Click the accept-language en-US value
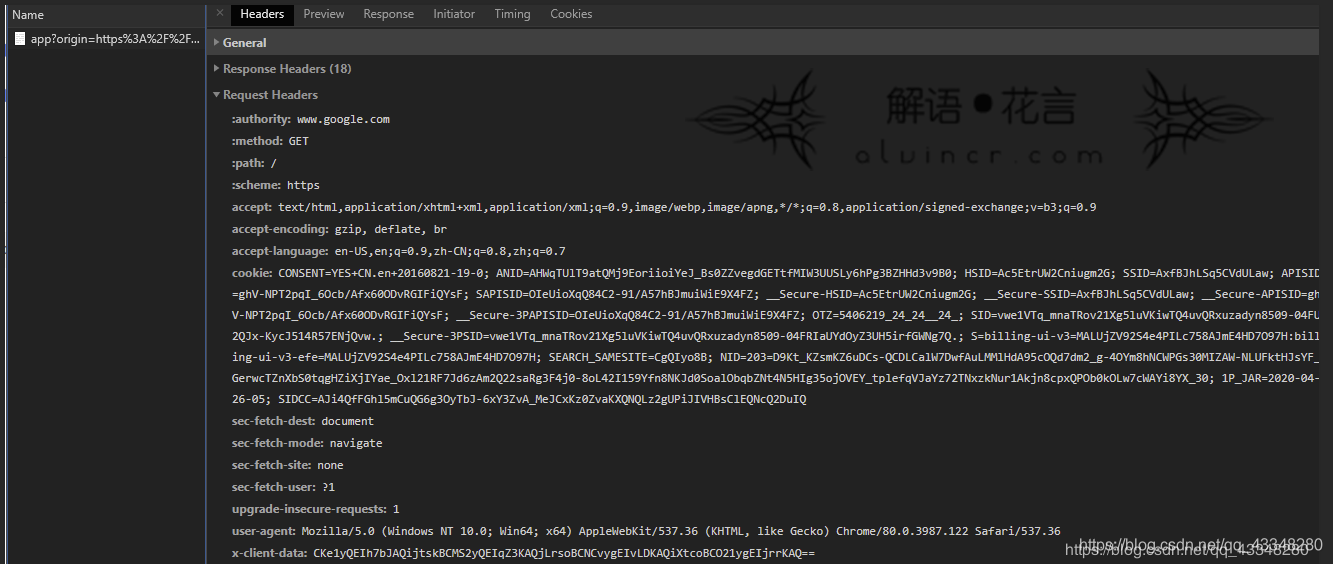1333x564 pixels. tap(449, 251)
